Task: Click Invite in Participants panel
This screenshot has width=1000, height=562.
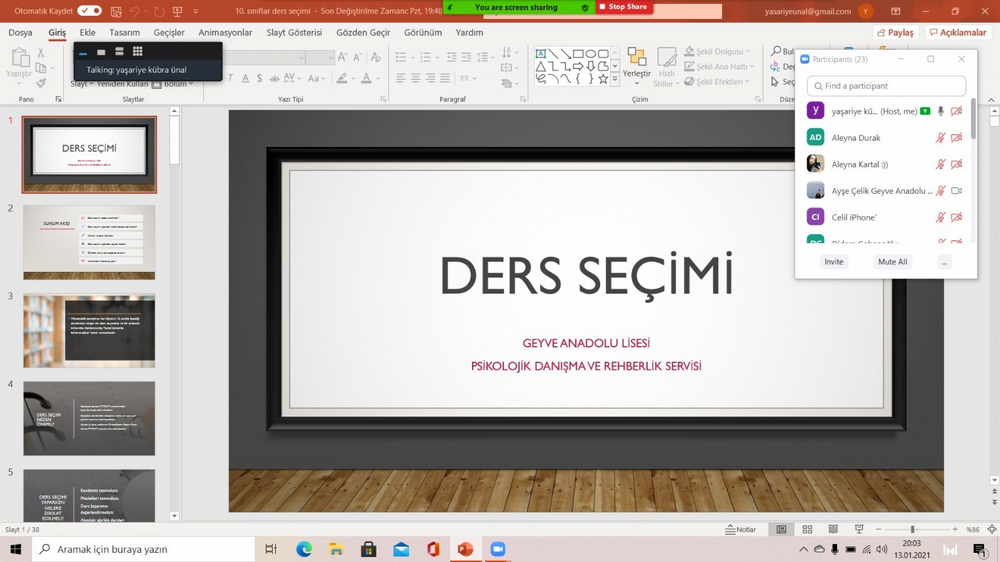Action: [834, 262]
